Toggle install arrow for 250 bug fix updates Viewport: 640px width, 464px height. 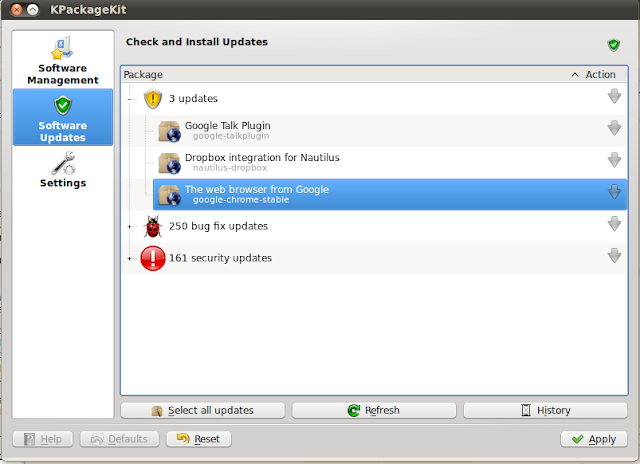pyautogui.click(x=614, y=224)
